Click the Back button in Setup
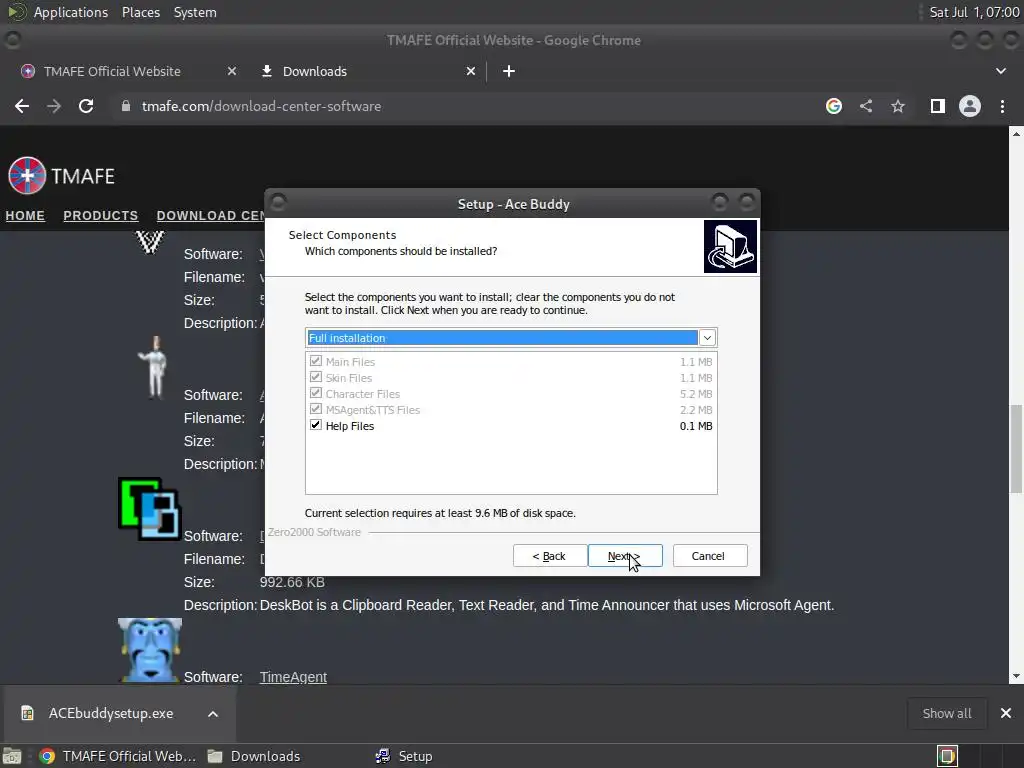Viewport: 1024px width, 768px height. [x=549, y=556]
